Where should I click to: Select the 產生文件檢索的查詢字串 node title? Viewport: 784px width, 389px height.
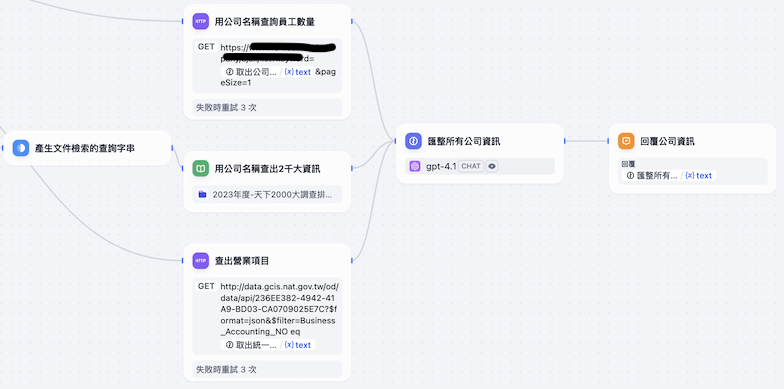[84, 148]
